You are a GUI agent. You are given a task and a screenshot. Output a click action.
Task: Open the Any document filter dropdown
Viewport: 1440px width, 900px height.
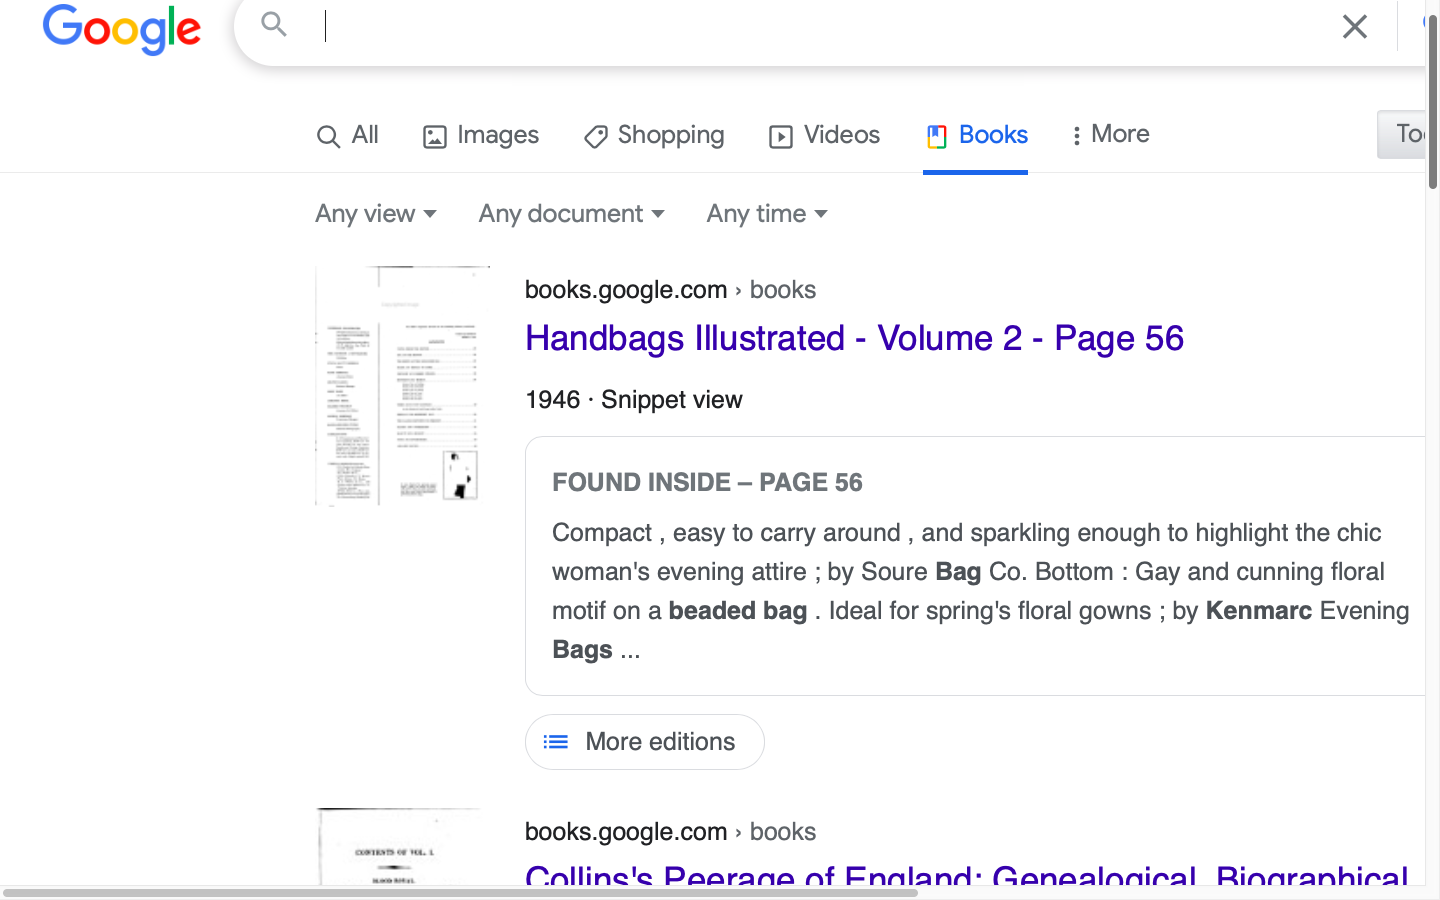point(571,214)
